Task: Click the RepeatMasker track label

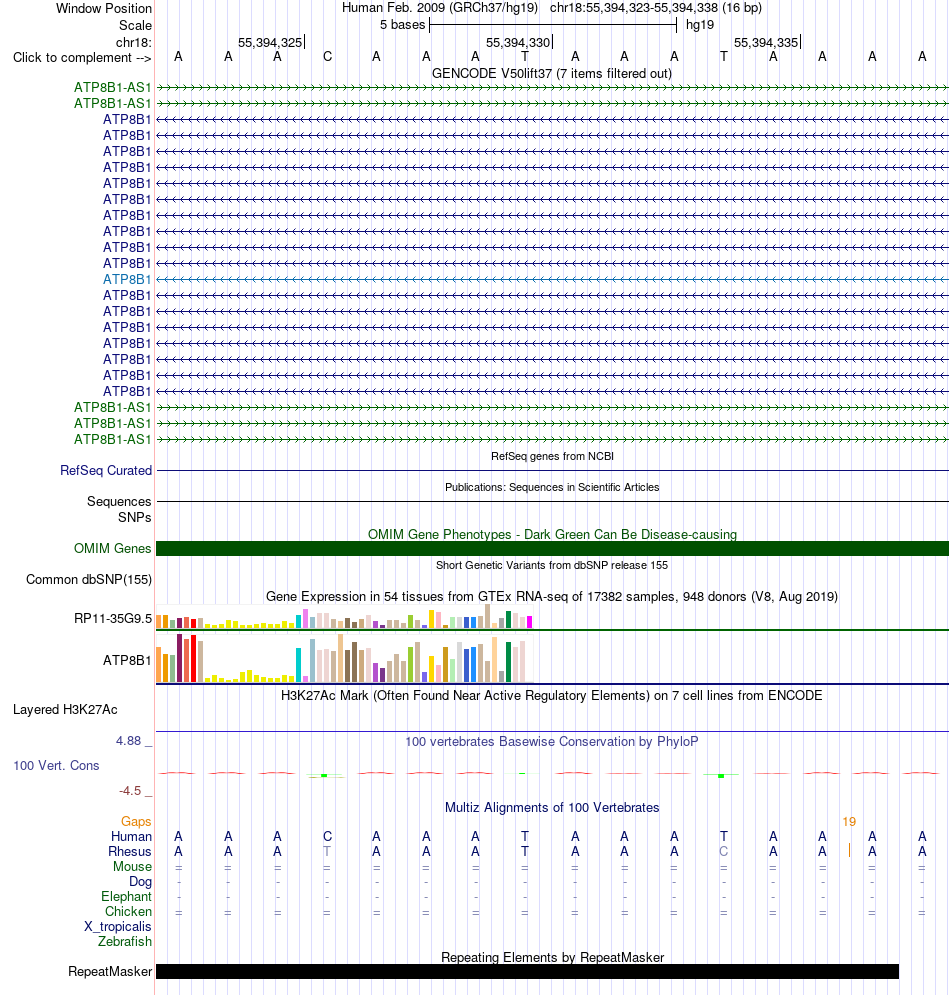Action: tap(110, 972)
